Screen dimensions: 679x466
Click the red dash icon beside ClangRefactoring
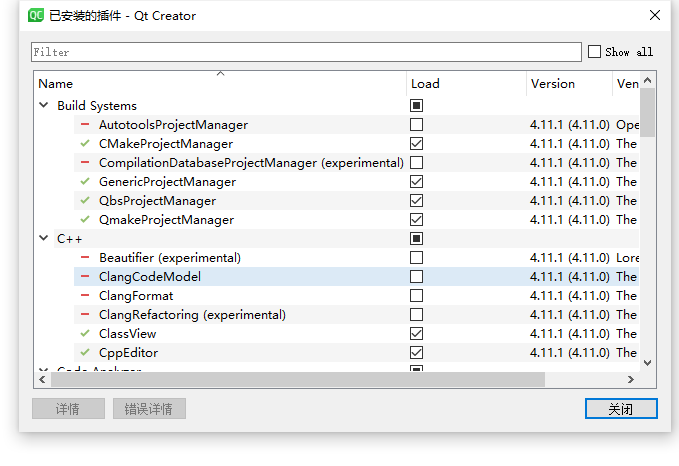[x=85, y=314]
